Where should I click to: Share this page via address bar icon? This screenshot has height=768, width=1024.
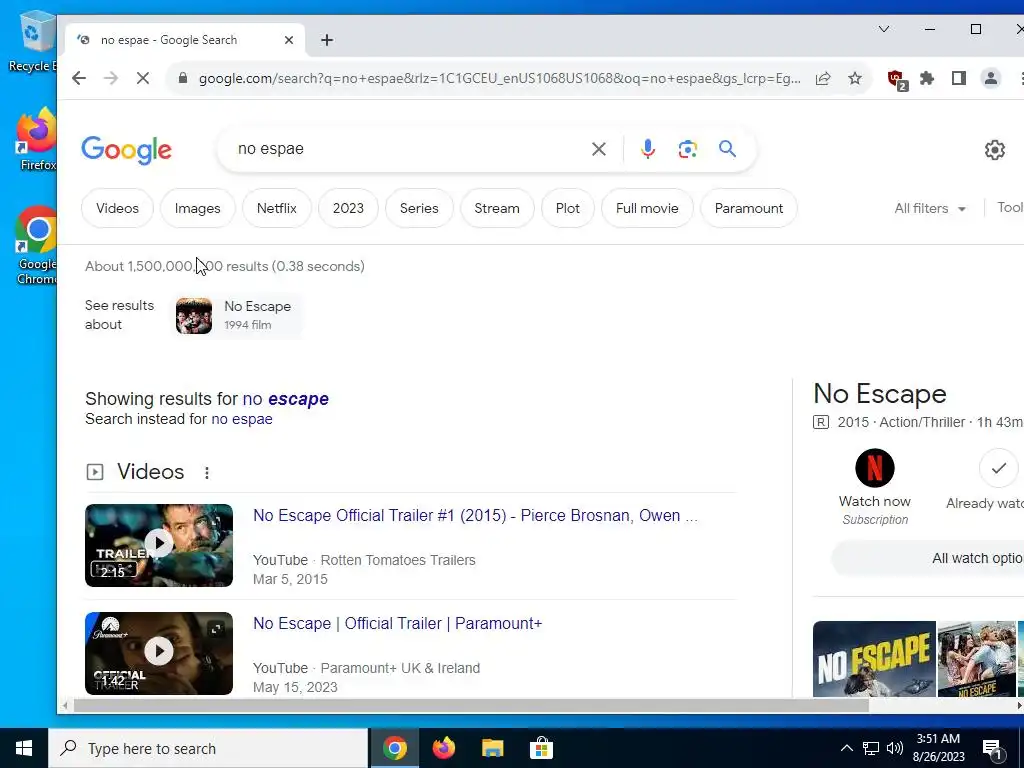[x=823, y=78]
